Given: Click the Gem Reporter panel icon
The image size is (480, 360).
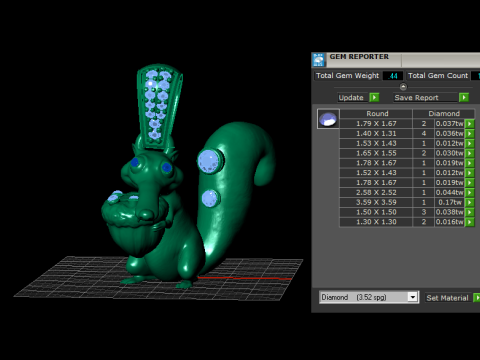Looking at the screenshot, I should [x=319, y=60].
